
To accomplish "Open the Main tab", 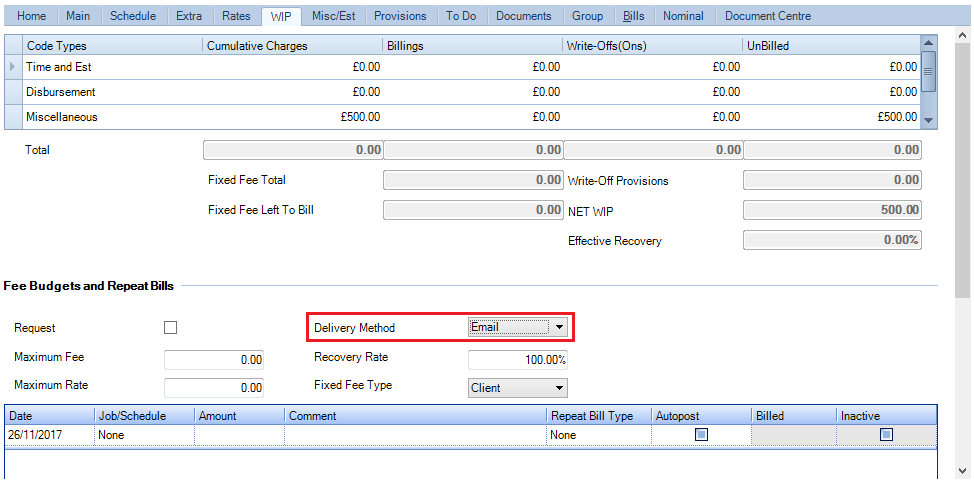I will pyautogui.click(x=78, y=16).
